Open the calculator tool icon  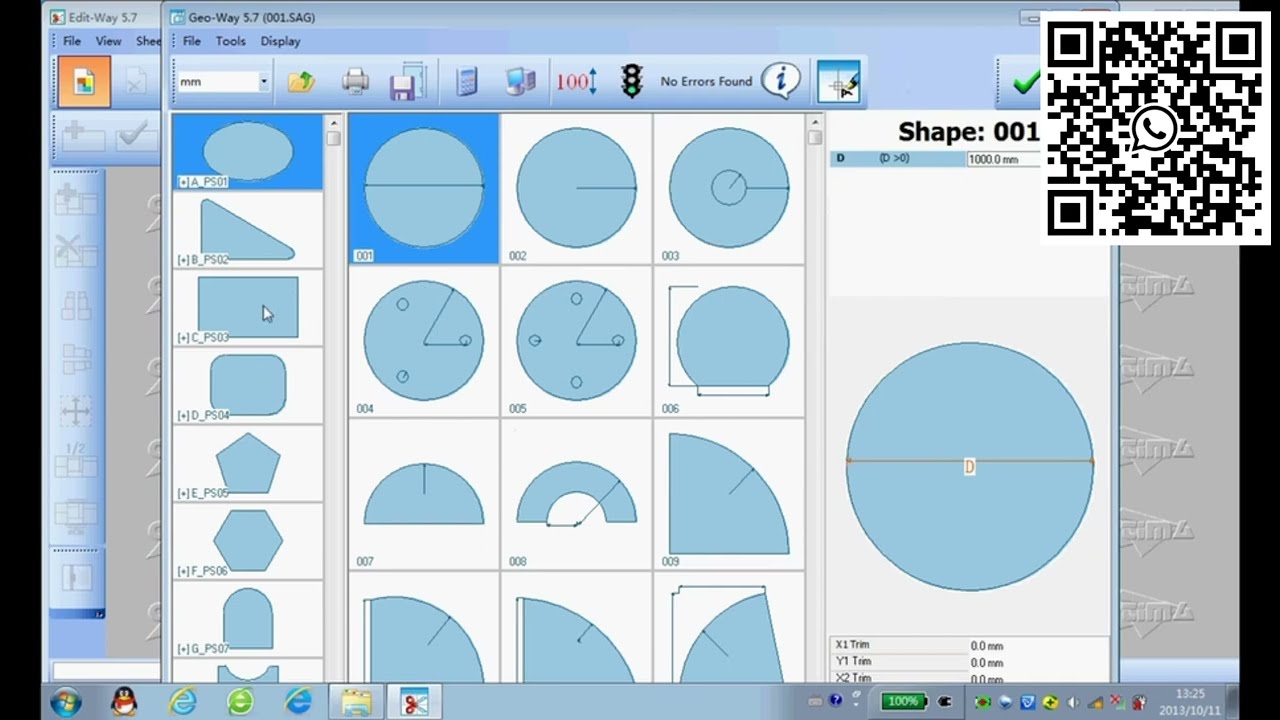coord(466,82)
